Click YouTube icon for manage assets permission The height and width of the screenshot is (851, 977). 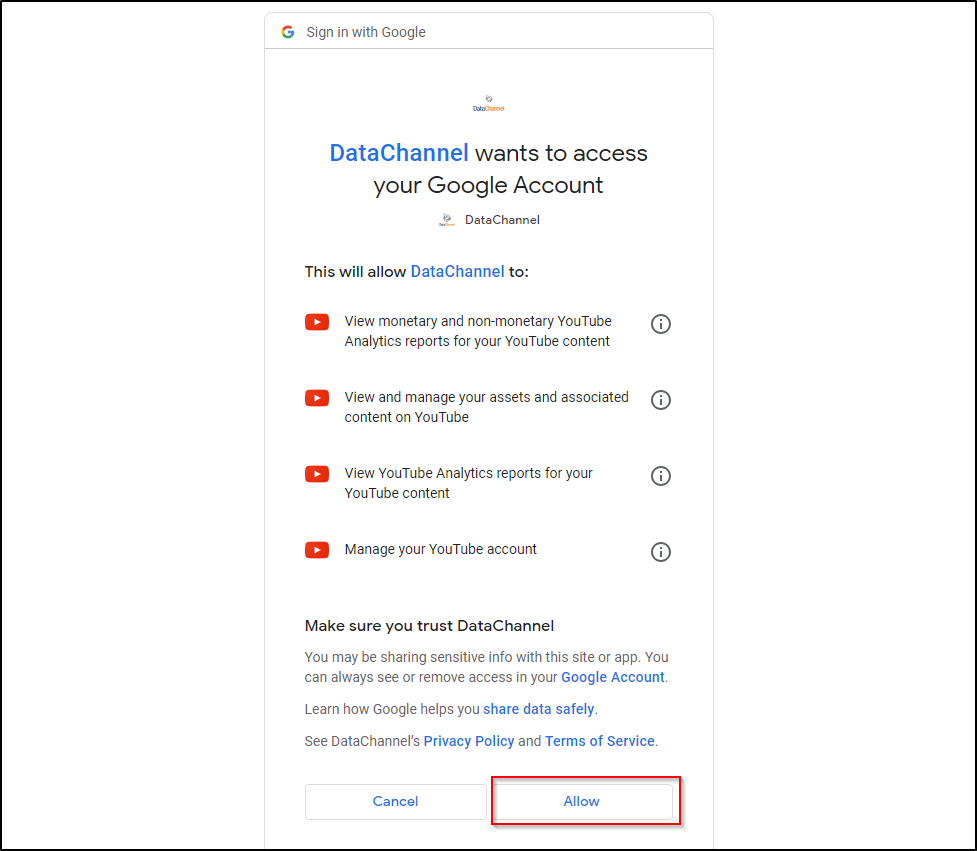[317, 398]
